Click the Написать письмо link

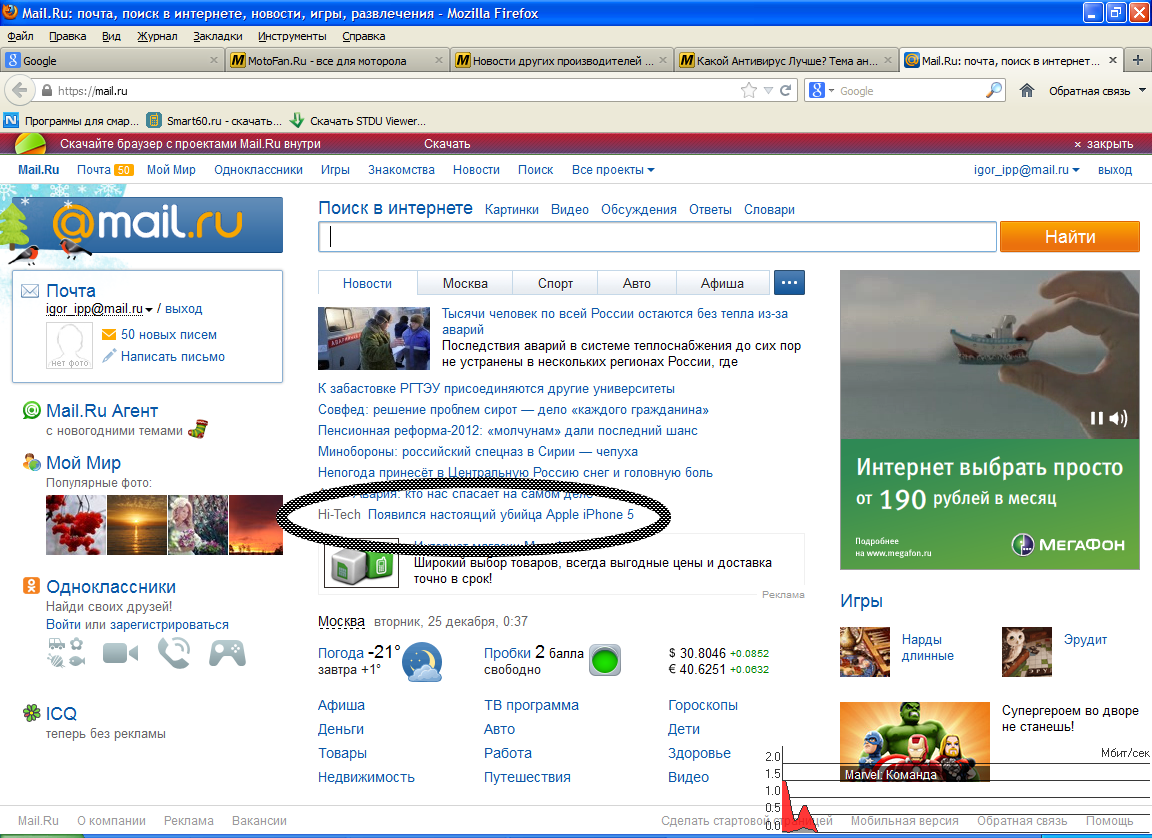(x=173, y=356)
